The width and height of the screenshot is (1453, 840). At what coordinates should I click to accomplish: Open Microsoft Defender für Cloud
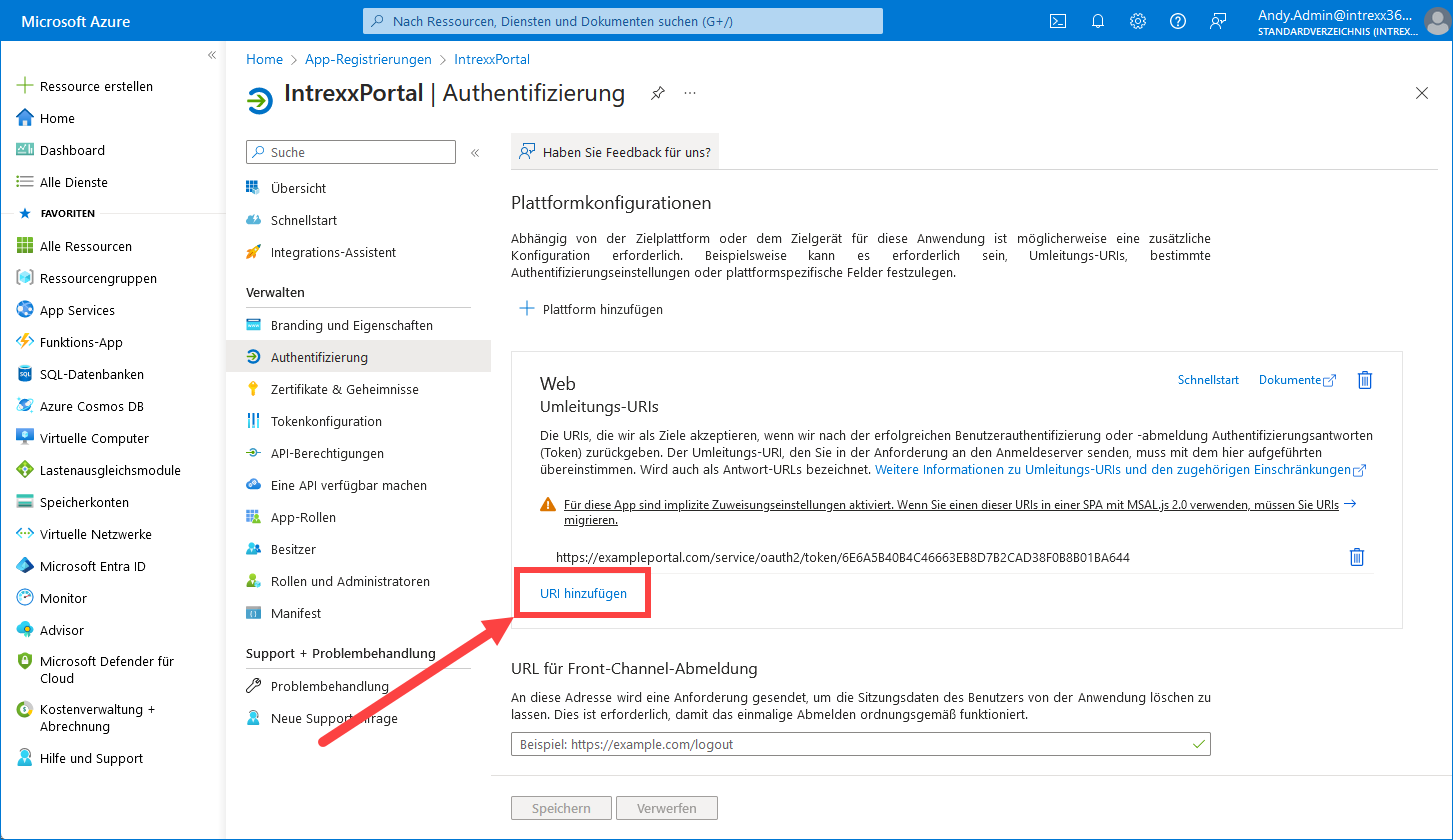pyautogui.click(x=95, y=669)
